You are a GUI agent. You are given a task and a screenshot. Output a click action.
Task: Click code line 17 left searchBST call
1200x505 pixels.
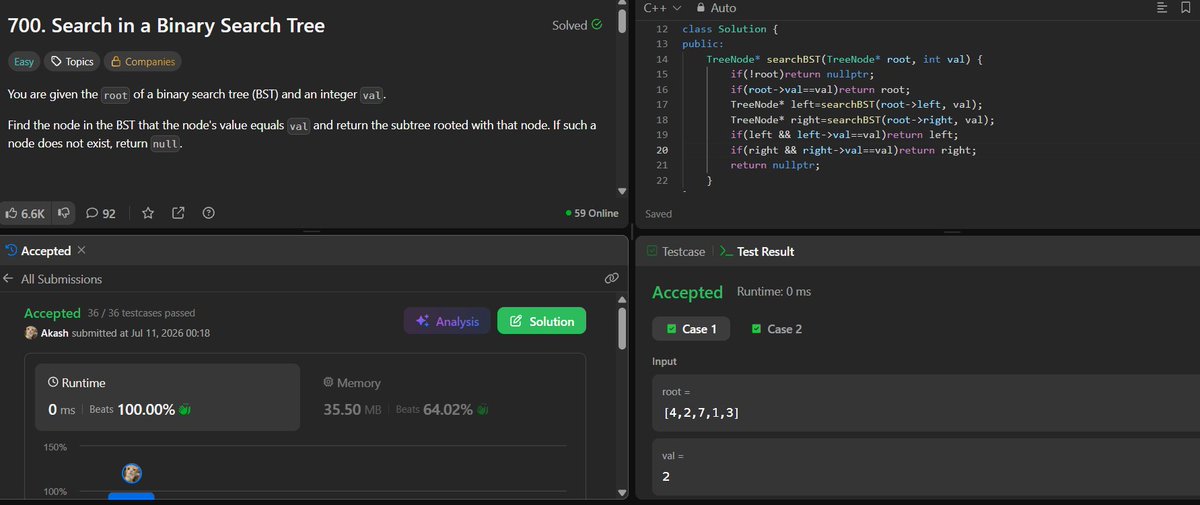(x=856, y=105)
